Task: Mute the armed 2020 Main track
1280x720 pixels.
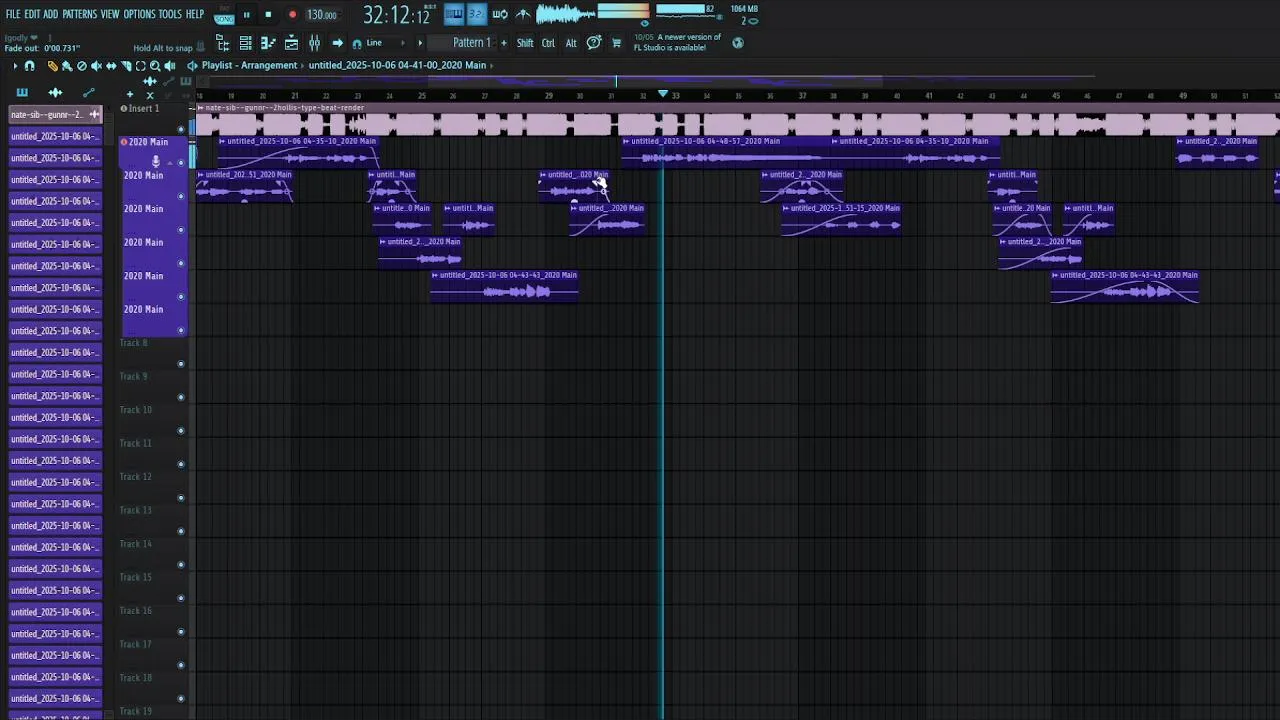Action: 181,163
